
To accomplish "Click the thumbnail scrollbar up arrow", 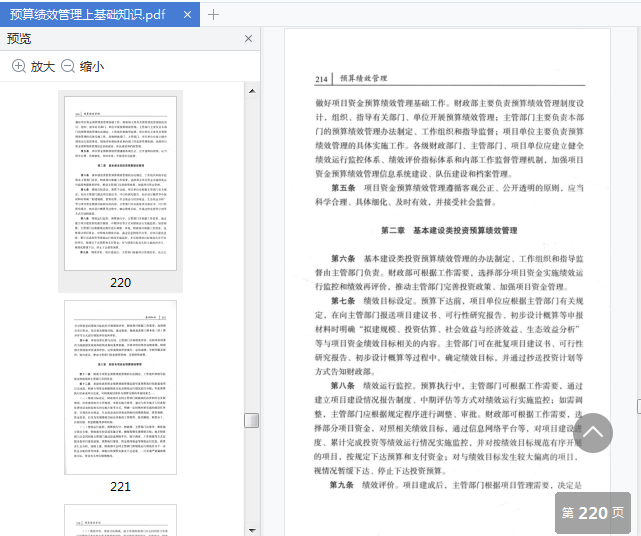I will (x=252, y=91).
